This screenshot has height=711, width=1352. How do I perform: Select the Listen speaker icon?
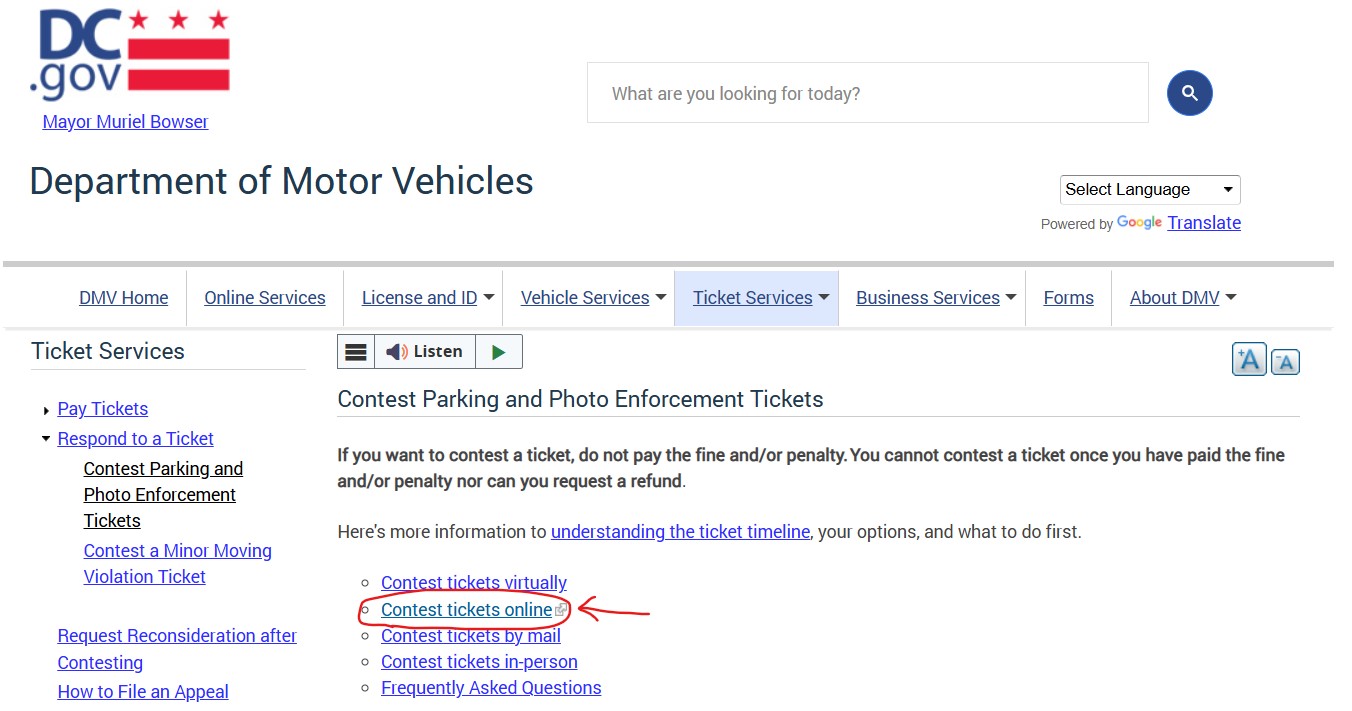[397, 351]
